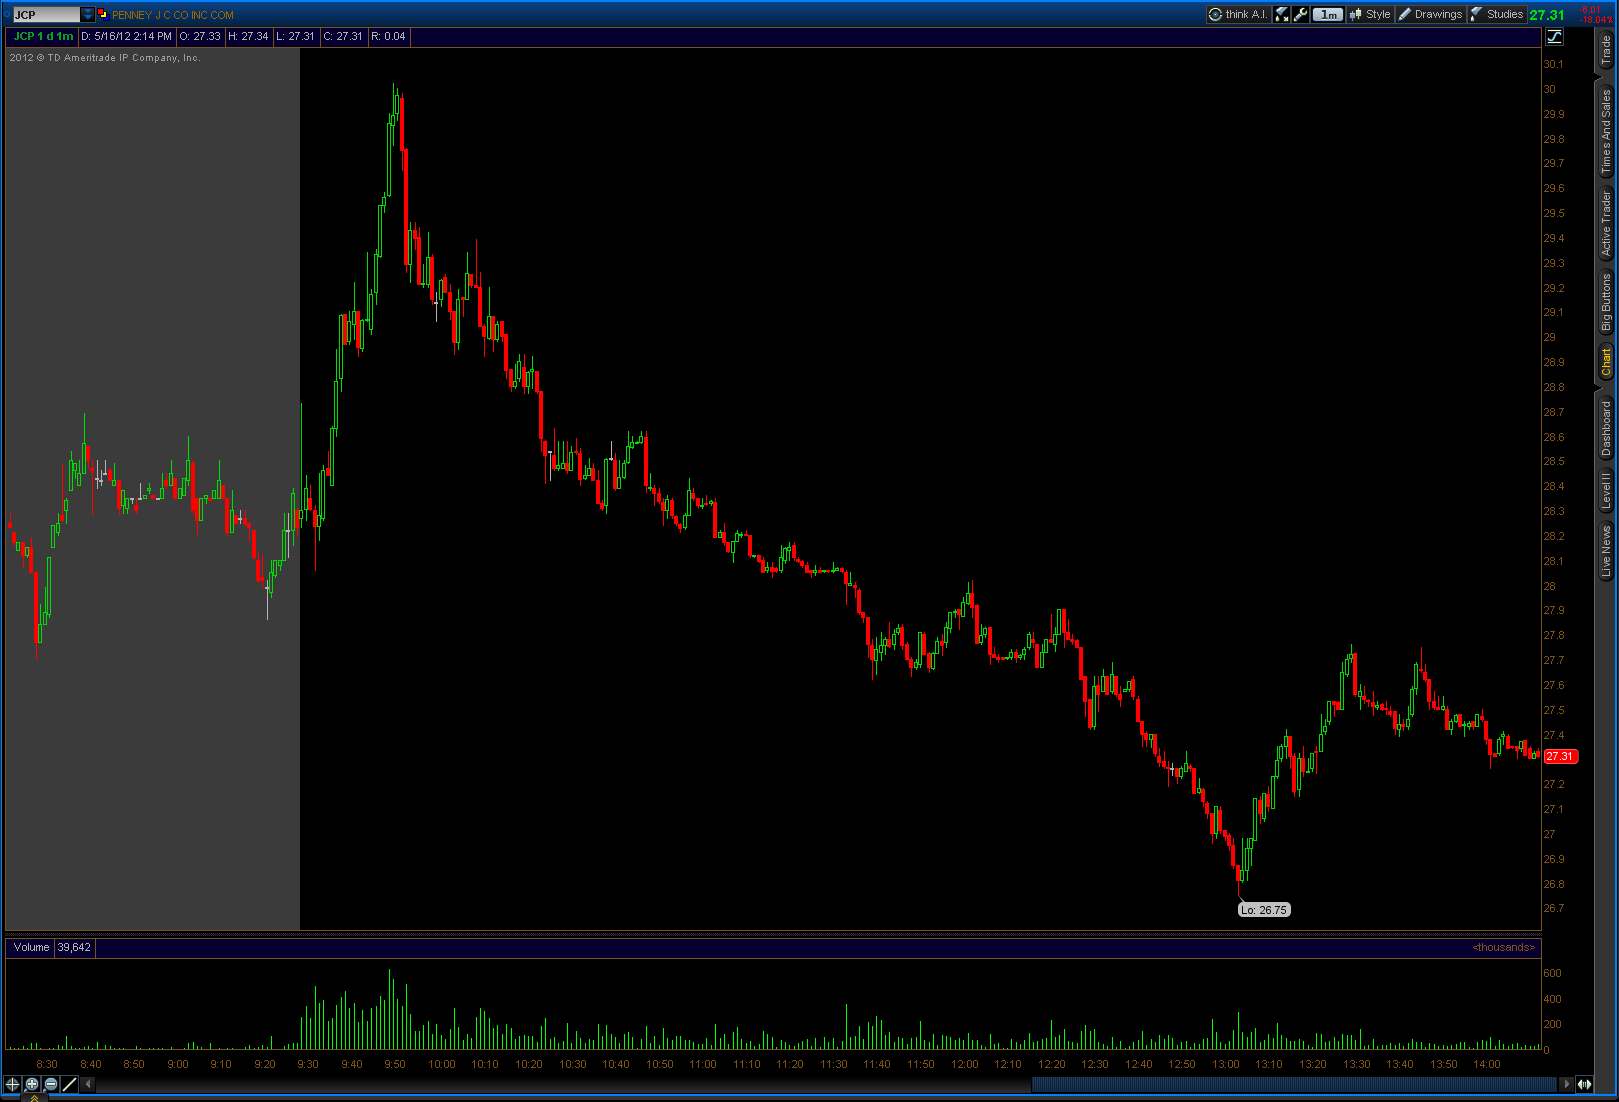Open chart settings wrench icon
This screenshot has height=1102, width=1619.
click(1300, 15)
